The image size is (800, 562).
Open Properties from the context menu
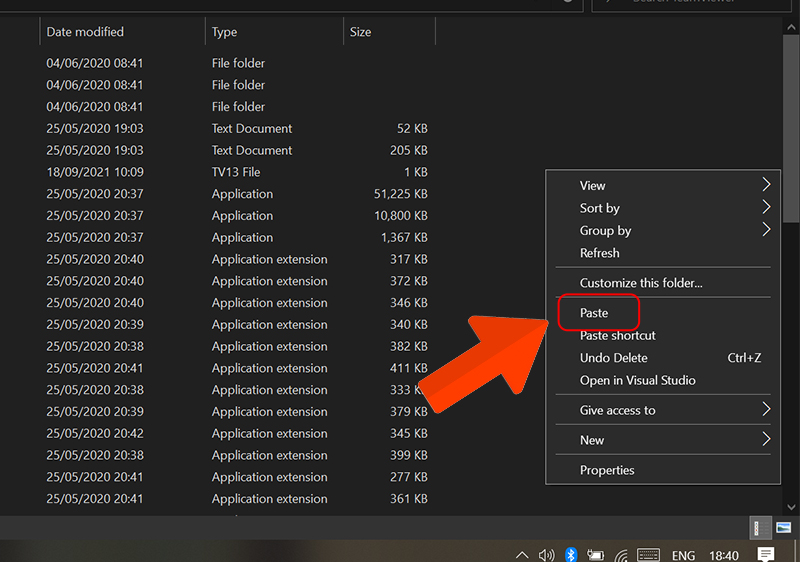[x=607, y=470]
